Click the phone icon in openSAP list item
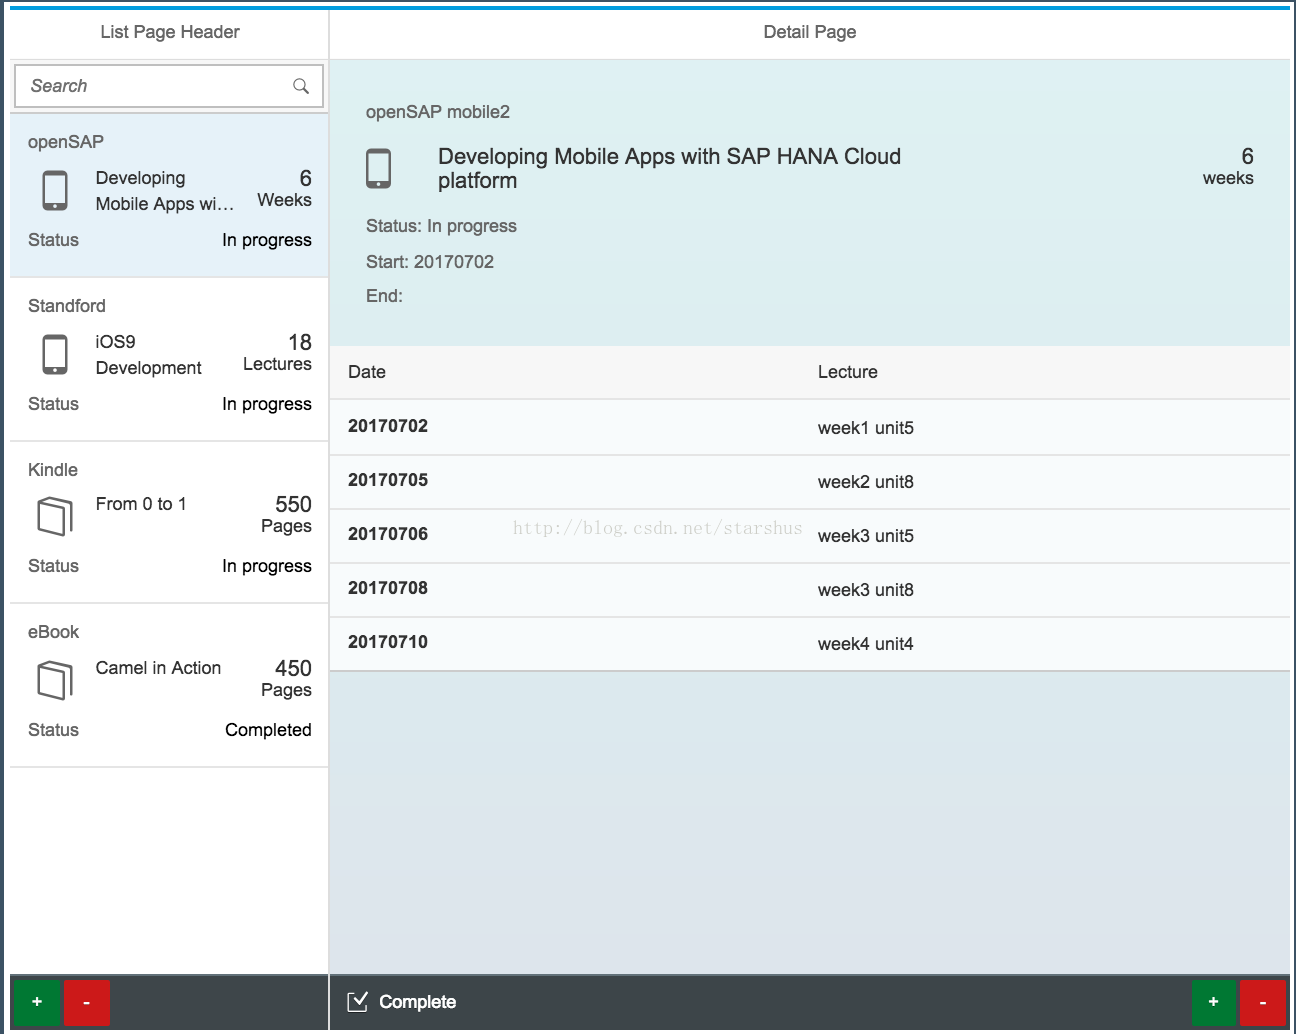 point(55,190)
